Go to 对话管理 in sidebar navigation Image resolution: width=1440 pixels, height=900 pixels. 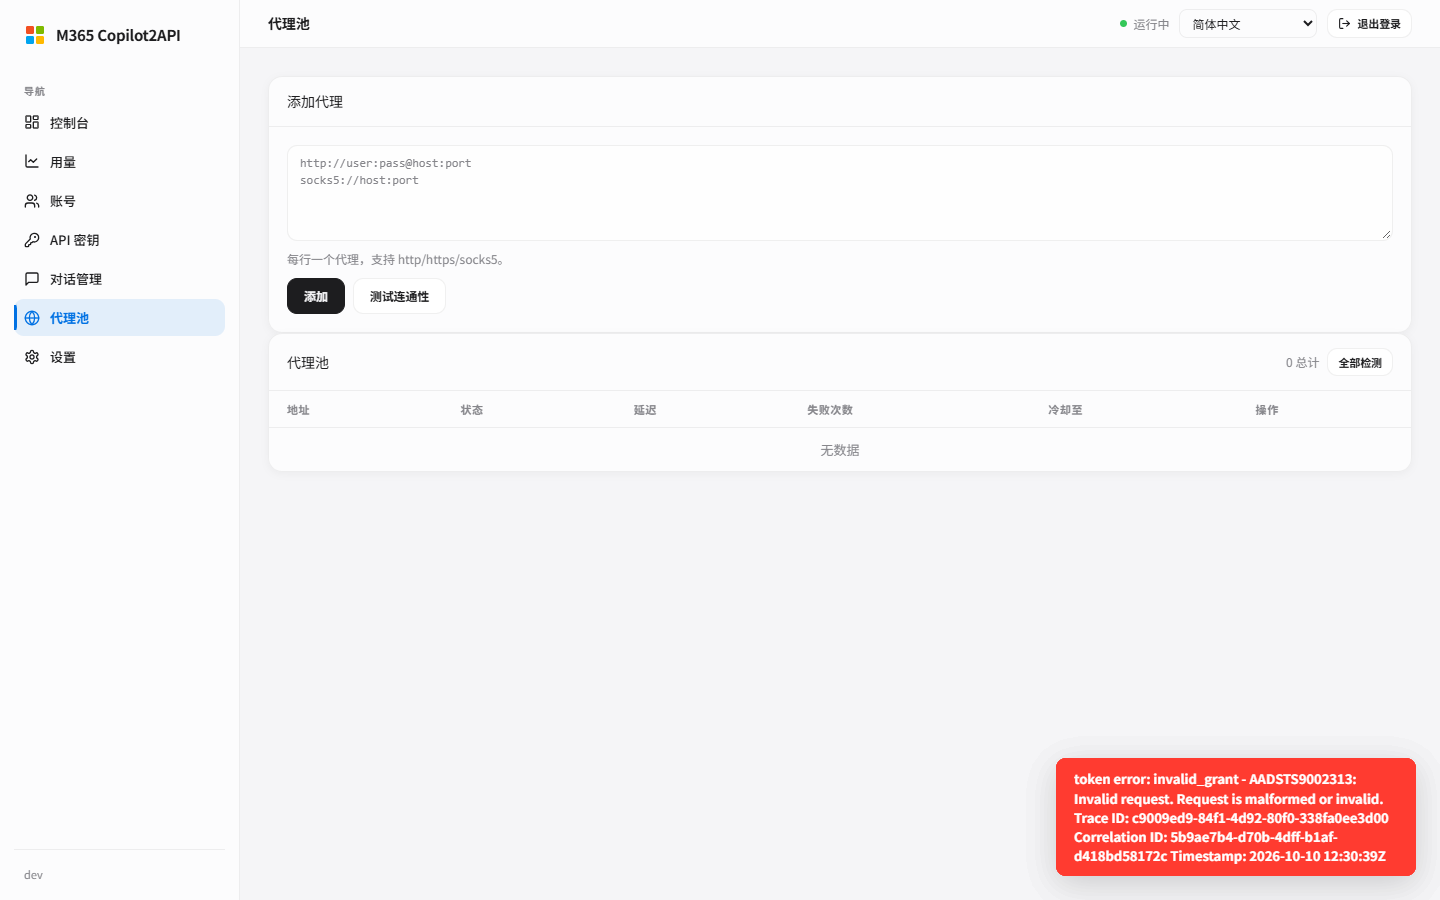click(x=119, y=278)
